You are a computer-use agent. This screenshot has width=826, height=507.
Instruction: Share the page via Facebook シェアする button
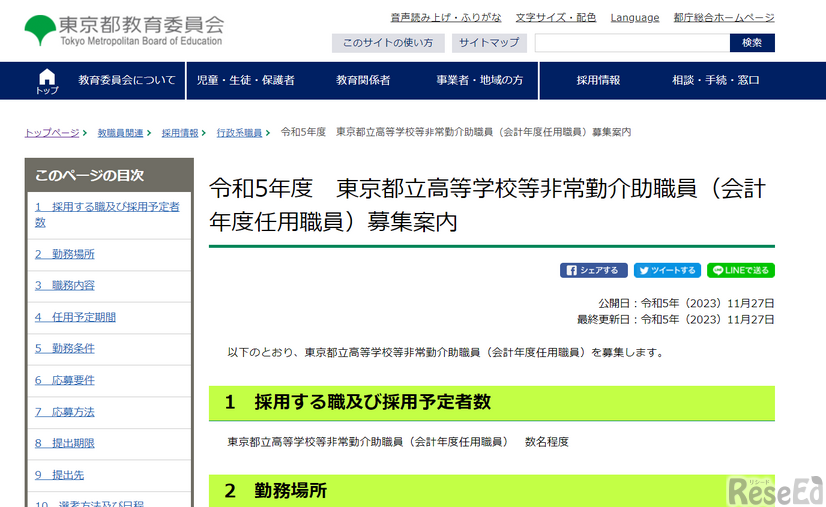tap(594, 270)
